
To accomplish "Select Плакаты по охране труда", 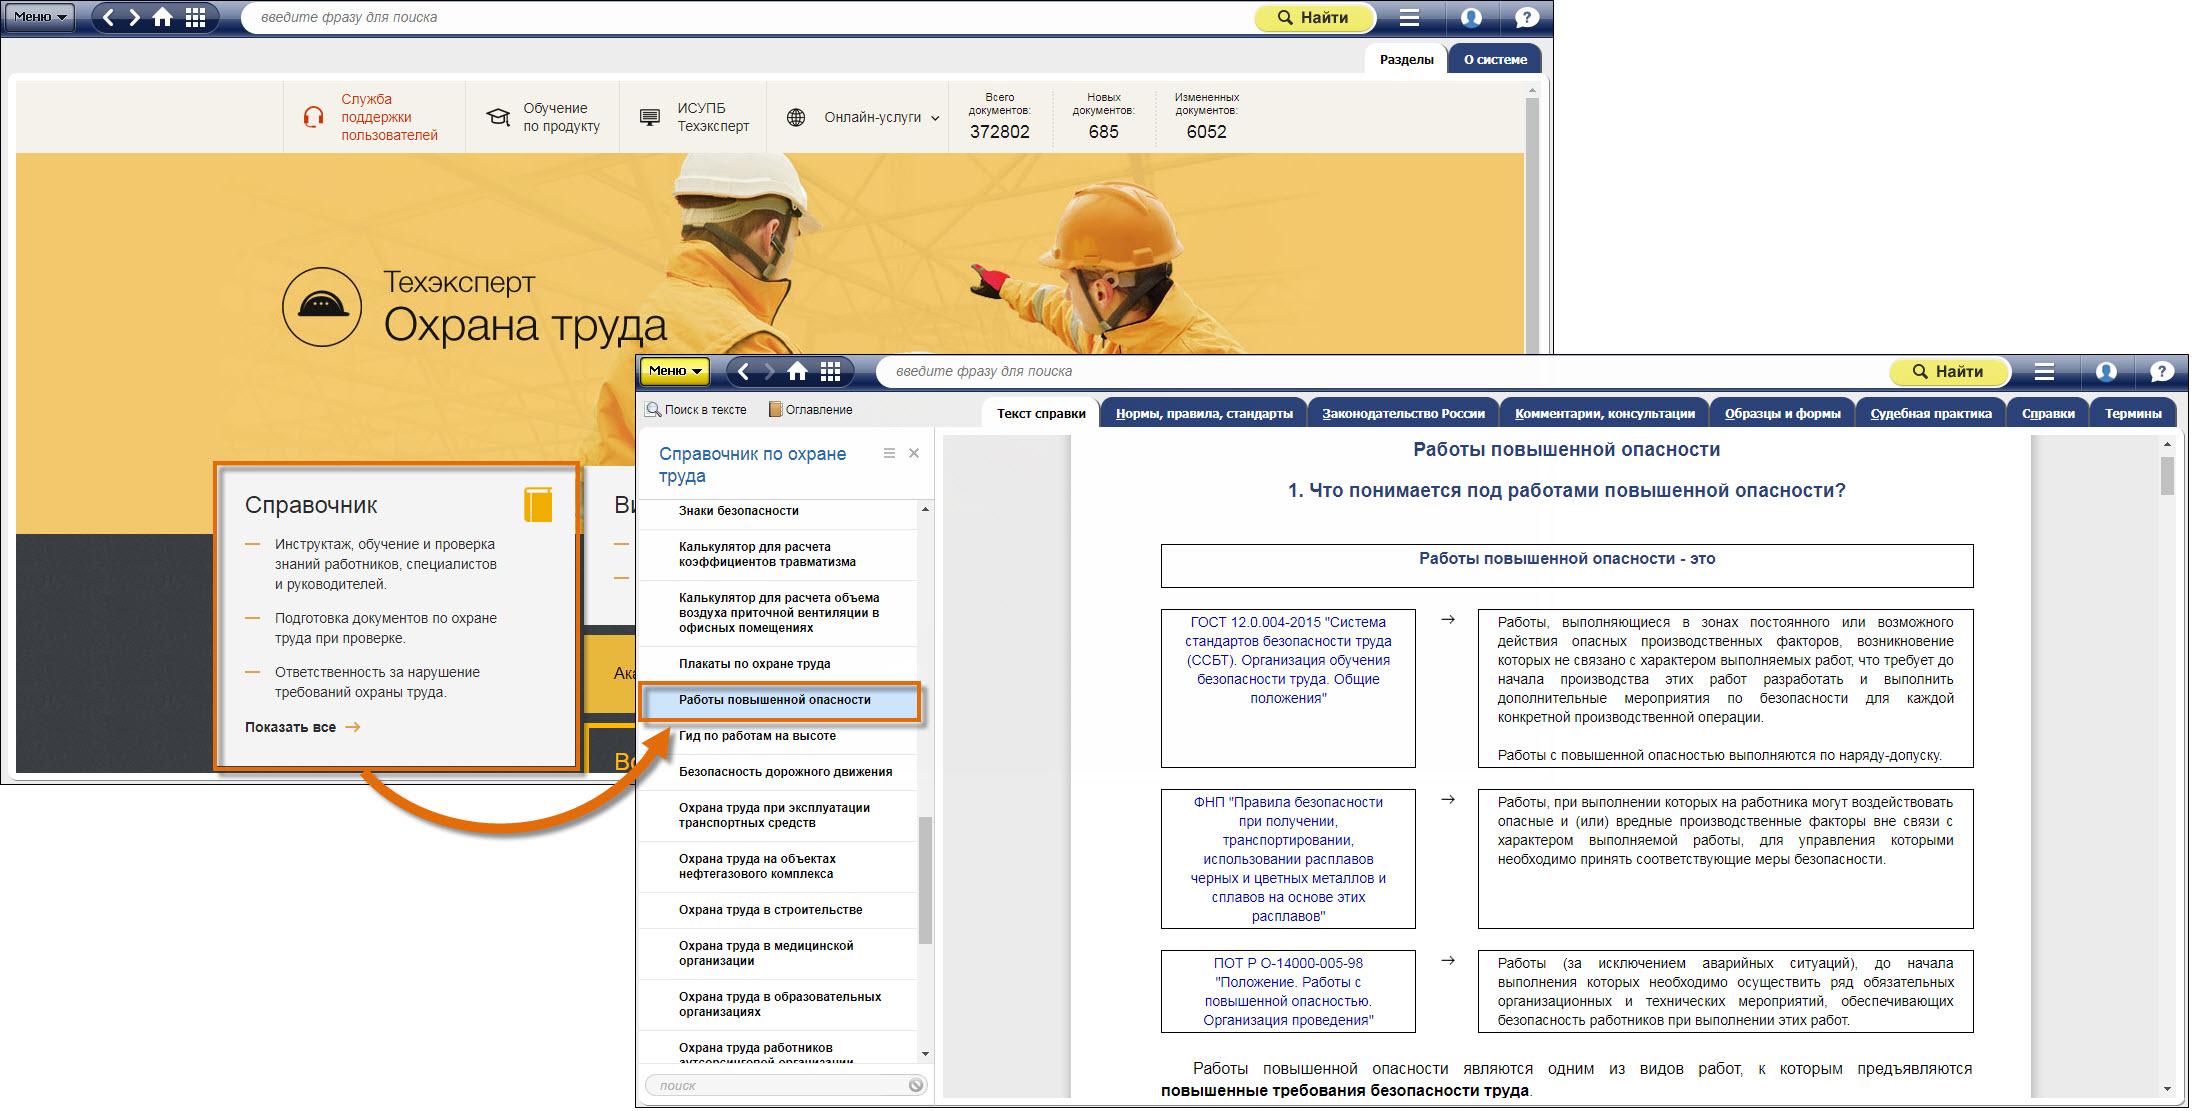I will pos(778,664).
